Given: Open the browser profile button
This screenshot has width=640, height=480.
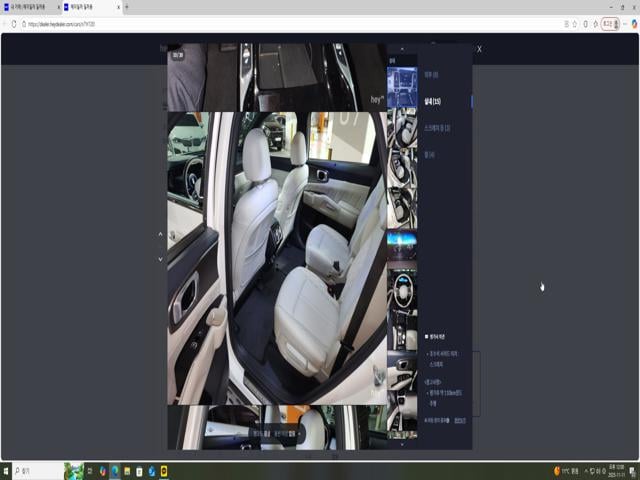Looking at the screenshot, I should pyautogui.click(x=608, y=24).
